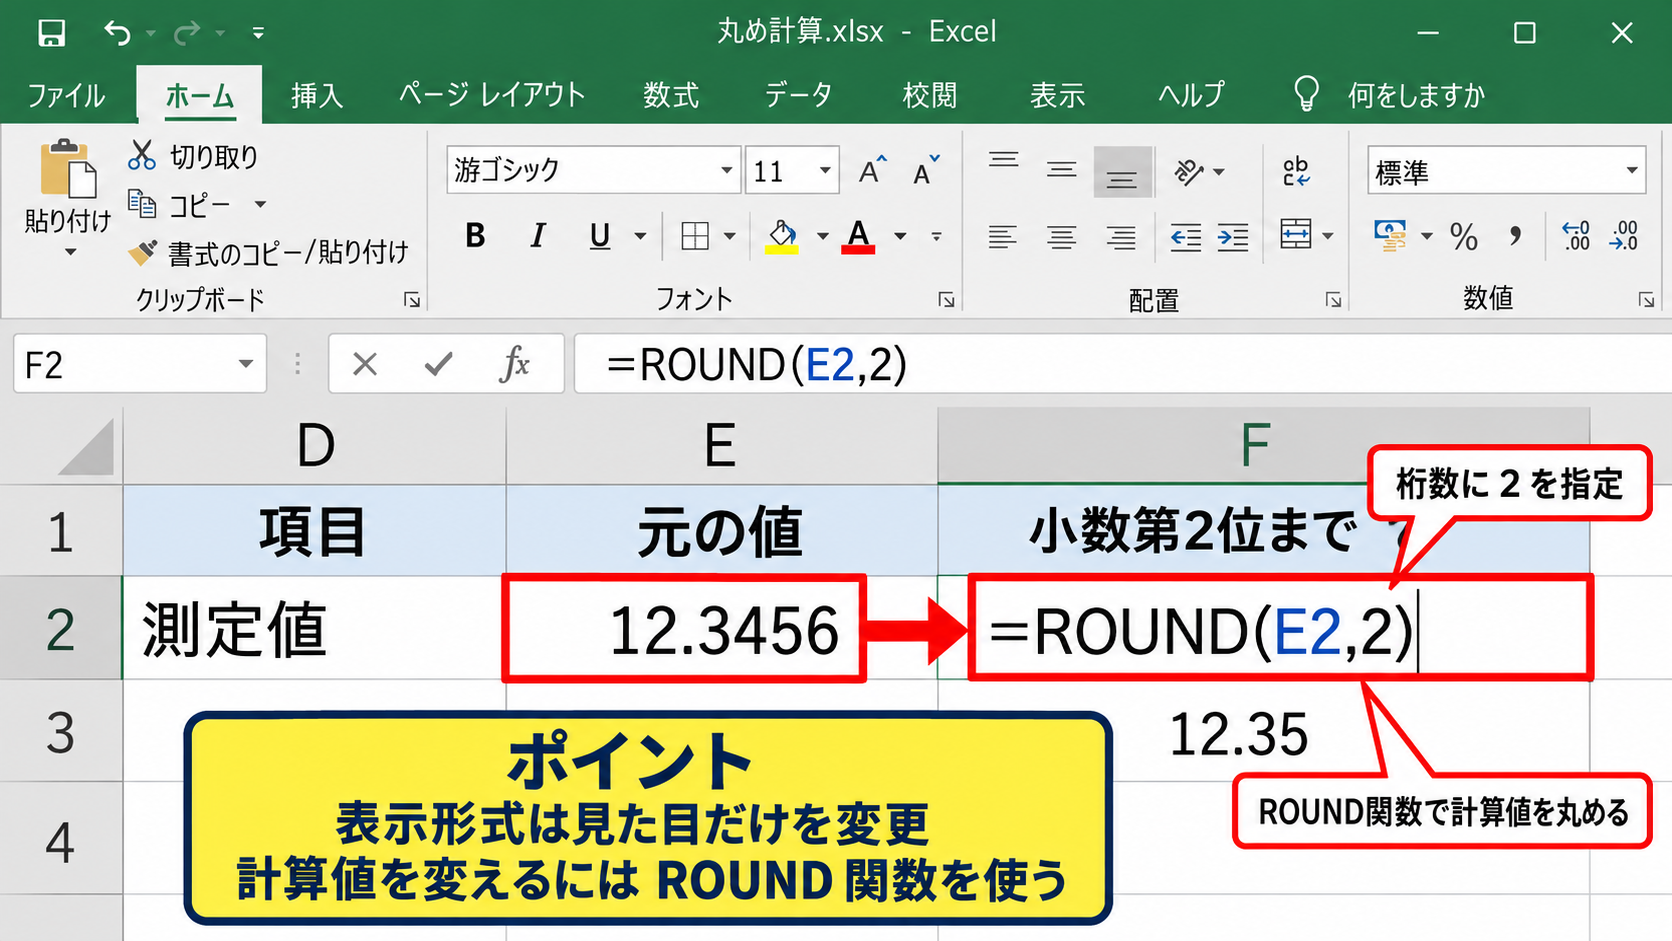Open the font color dropdown arrow
The width and height of the screenshot is (1672, 941).
900,237
